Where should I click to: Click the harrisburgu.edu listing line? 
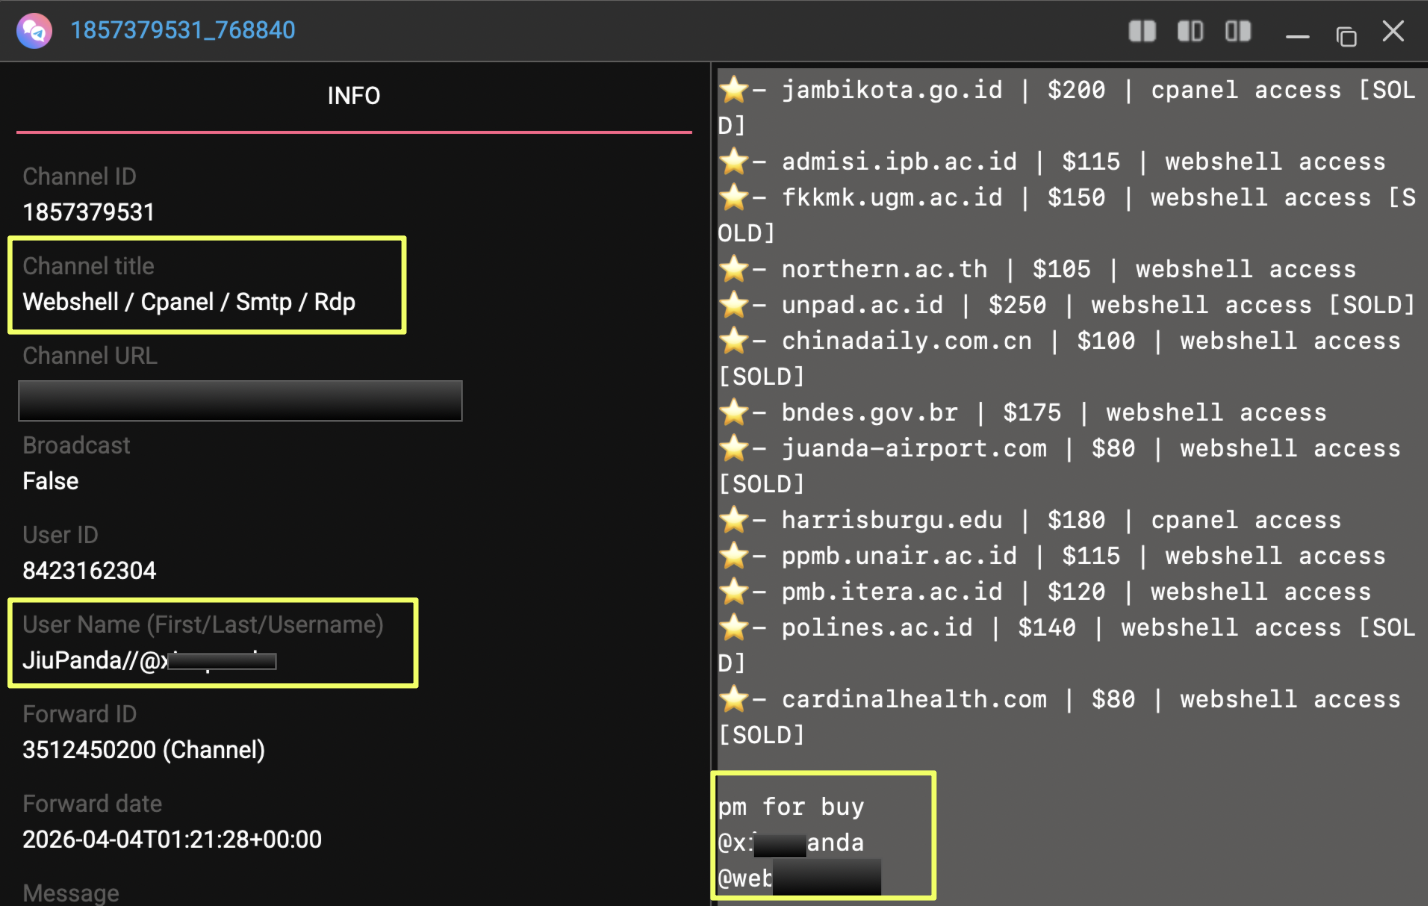[x=1030, y=520]
